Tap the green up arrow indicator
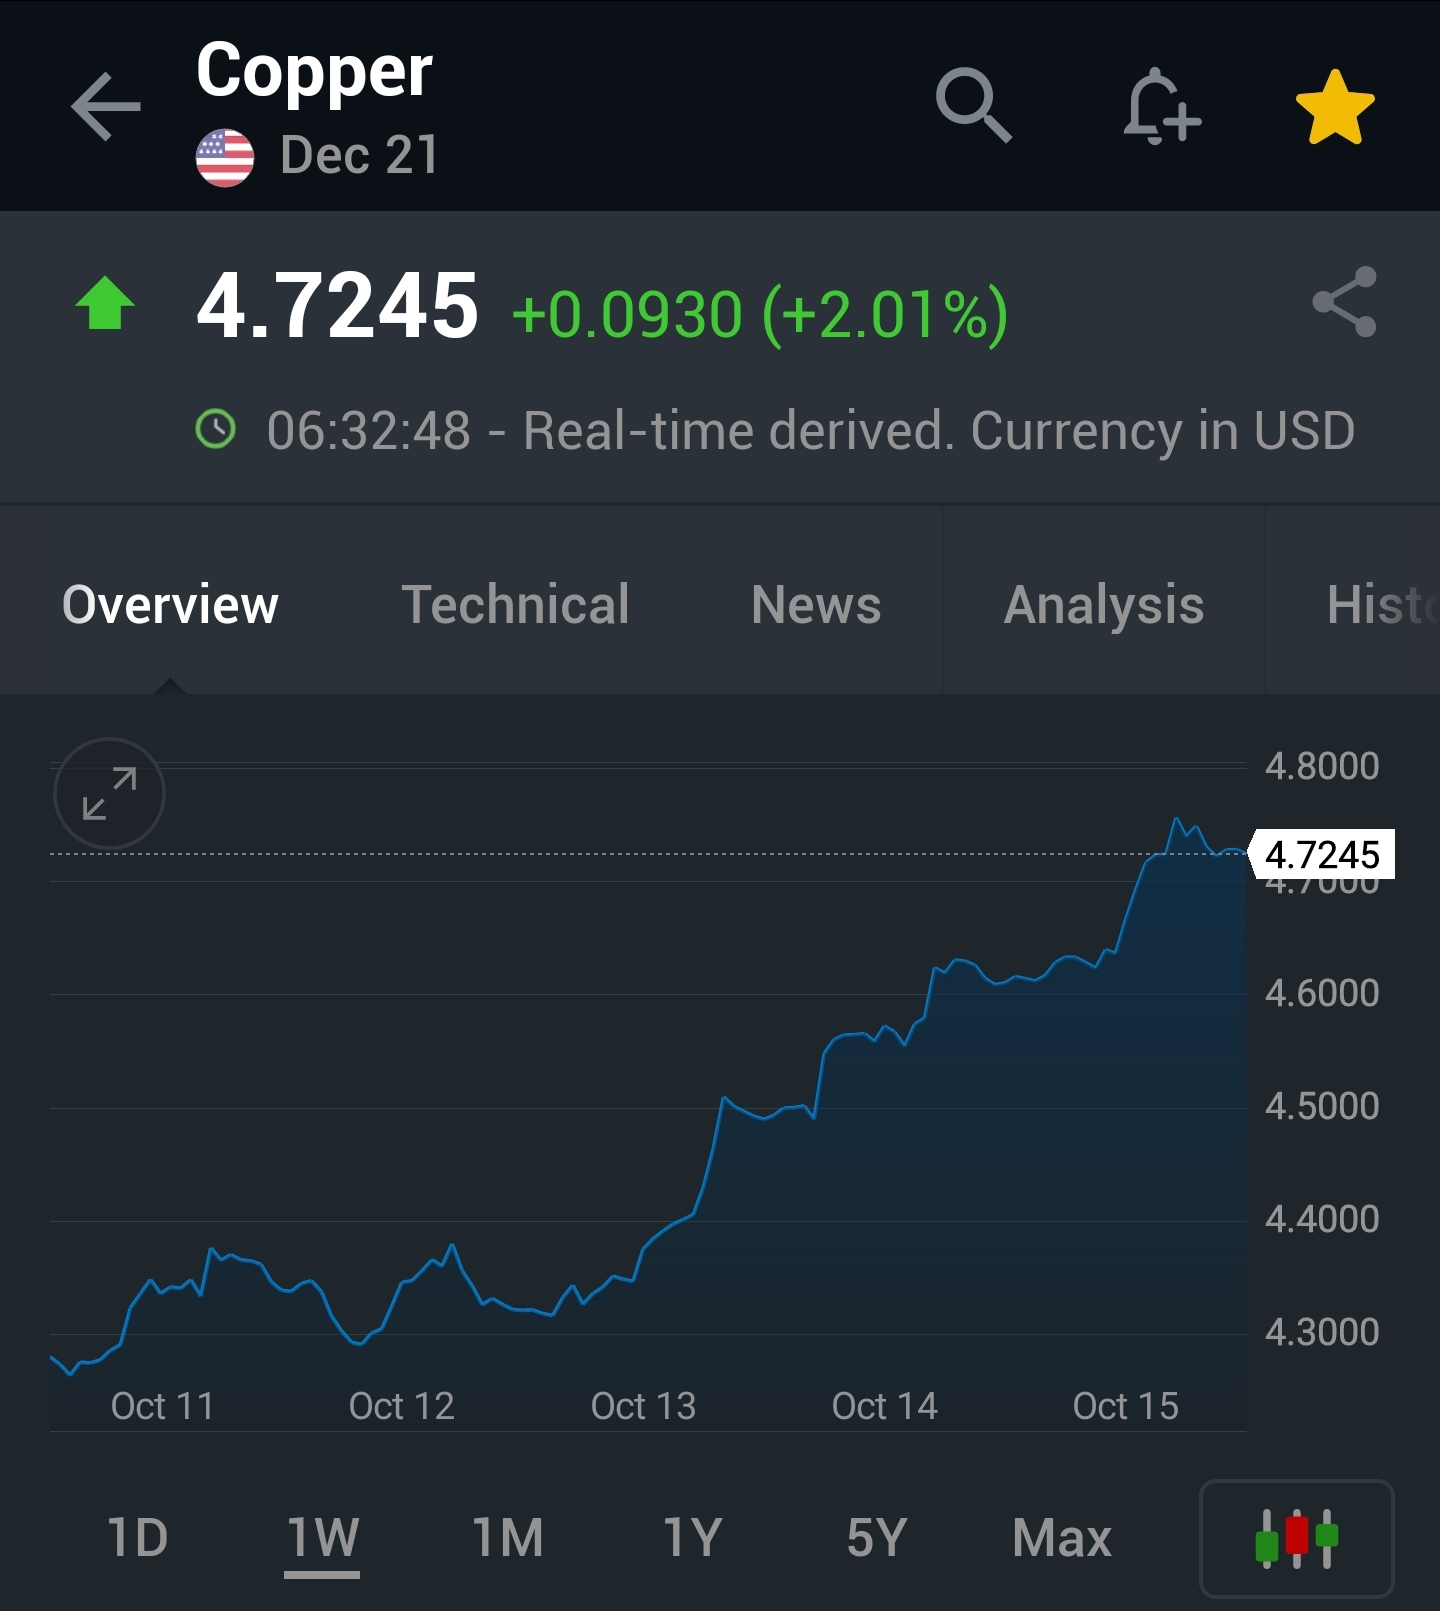 [x=105, y=303]
